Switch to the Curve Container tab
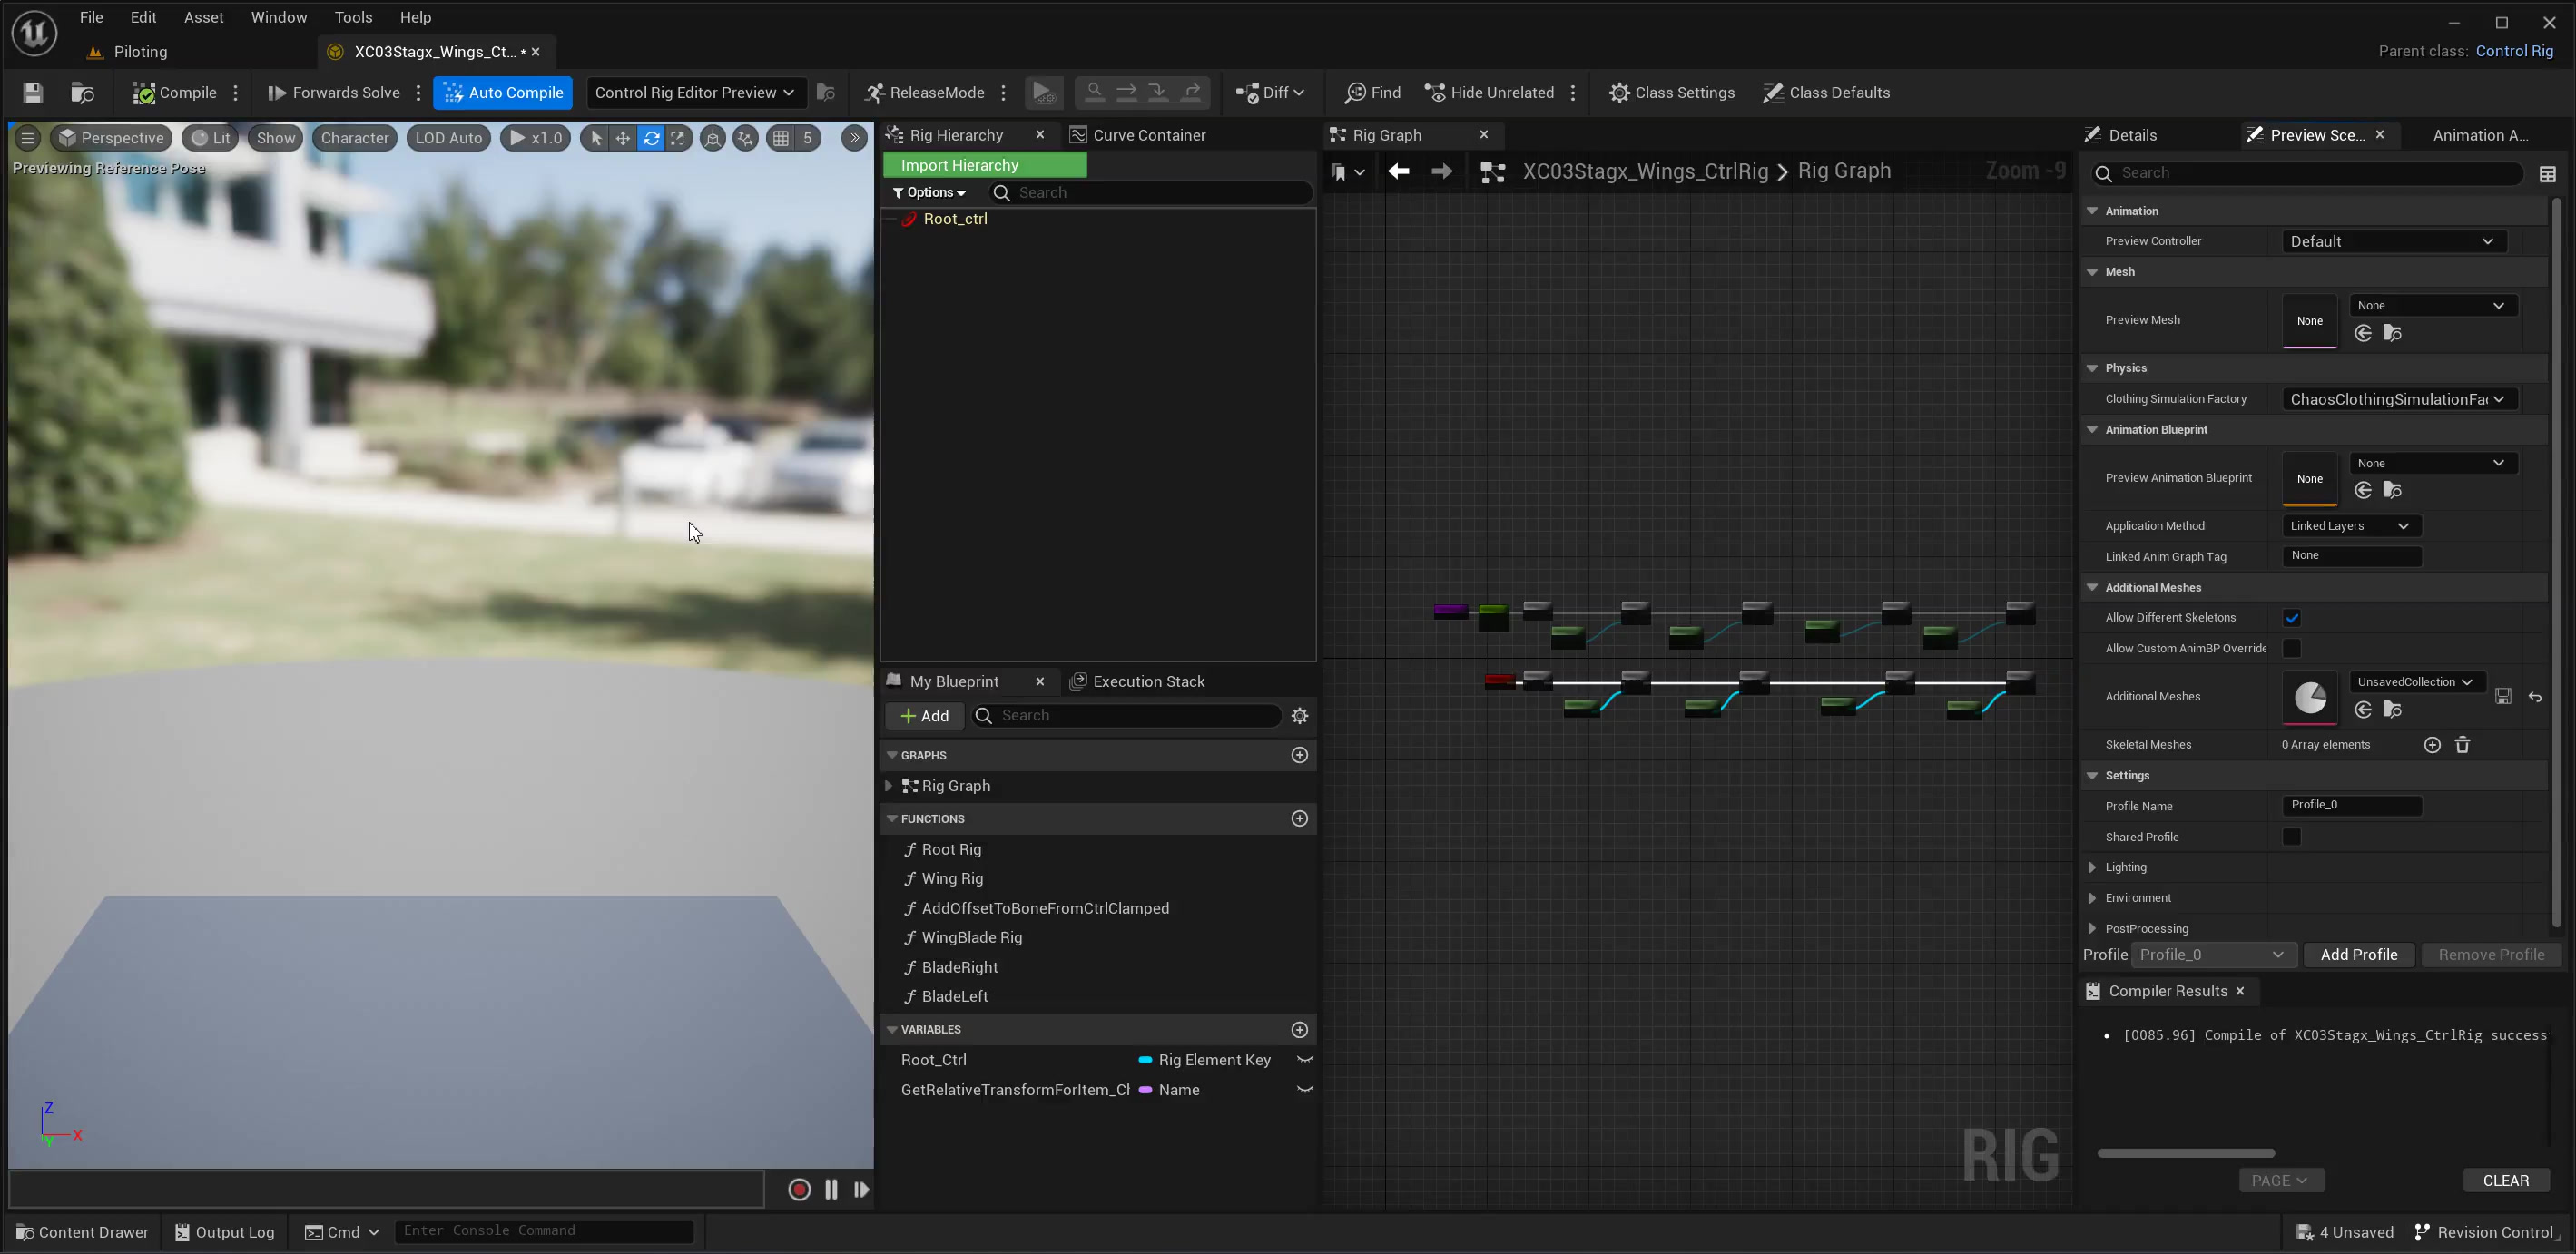The height and width of the screenshot is (1254, 2576). coord(1137,135)
